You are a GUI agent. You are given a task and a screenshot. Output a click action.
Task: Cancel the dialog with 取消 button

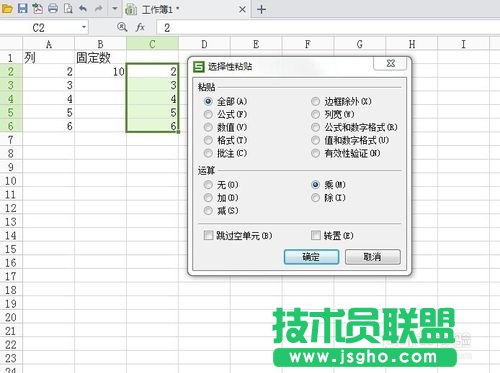[373, 257]
